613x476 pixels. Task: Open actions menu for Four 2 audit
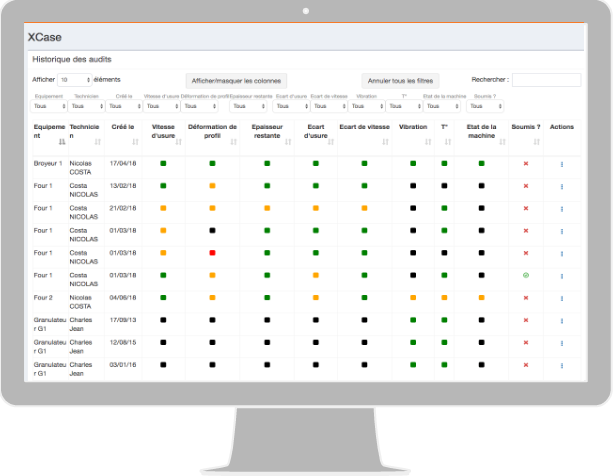[562, 298]
